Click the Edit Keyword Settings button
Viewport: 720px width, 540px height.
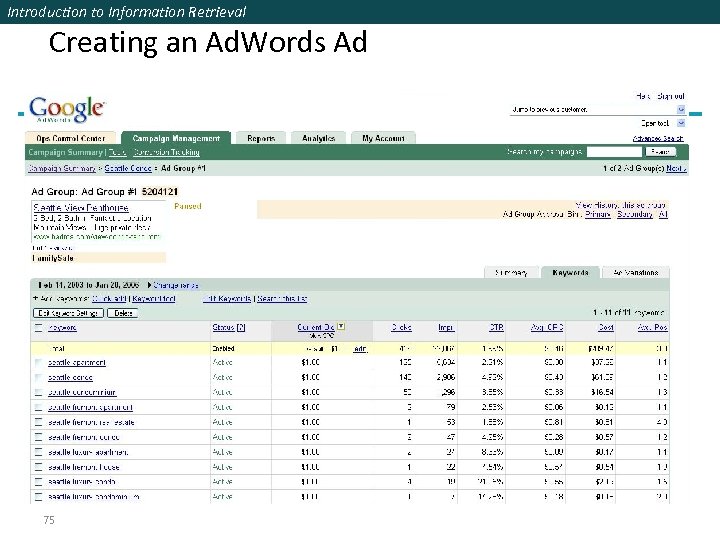tap(68, 313)
